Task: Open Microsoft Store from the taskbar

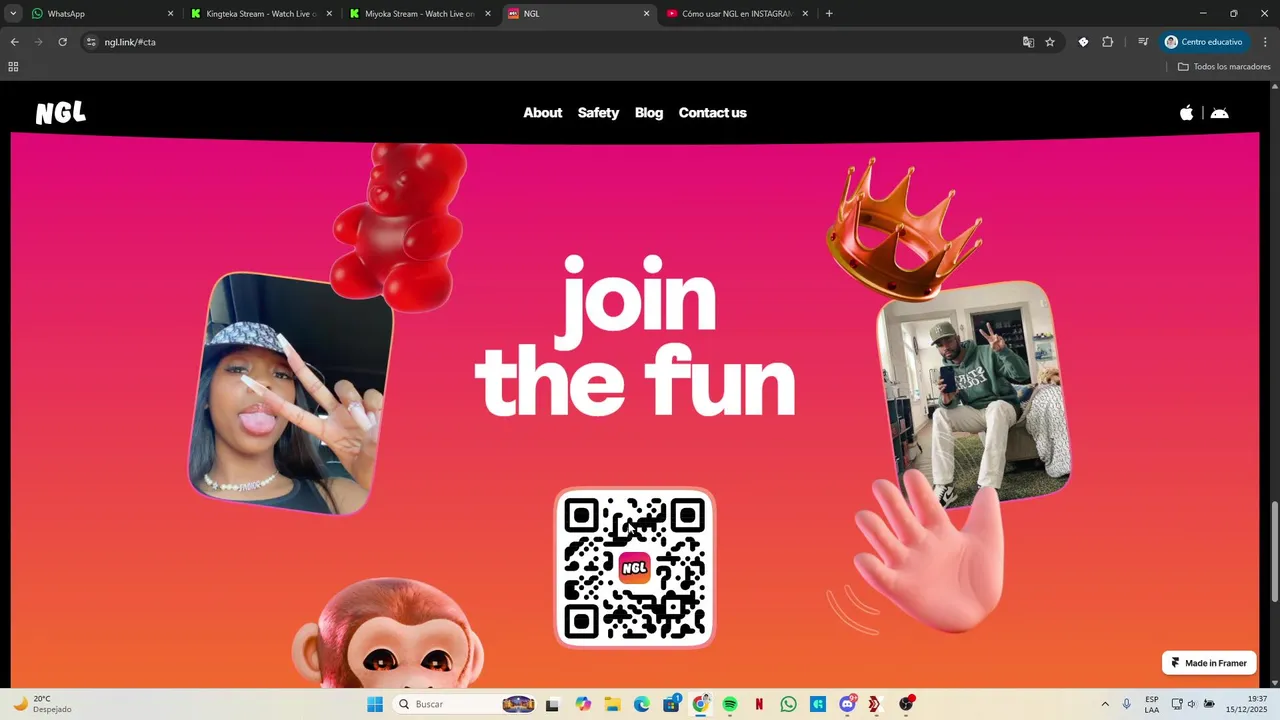Action: (671, 704)
